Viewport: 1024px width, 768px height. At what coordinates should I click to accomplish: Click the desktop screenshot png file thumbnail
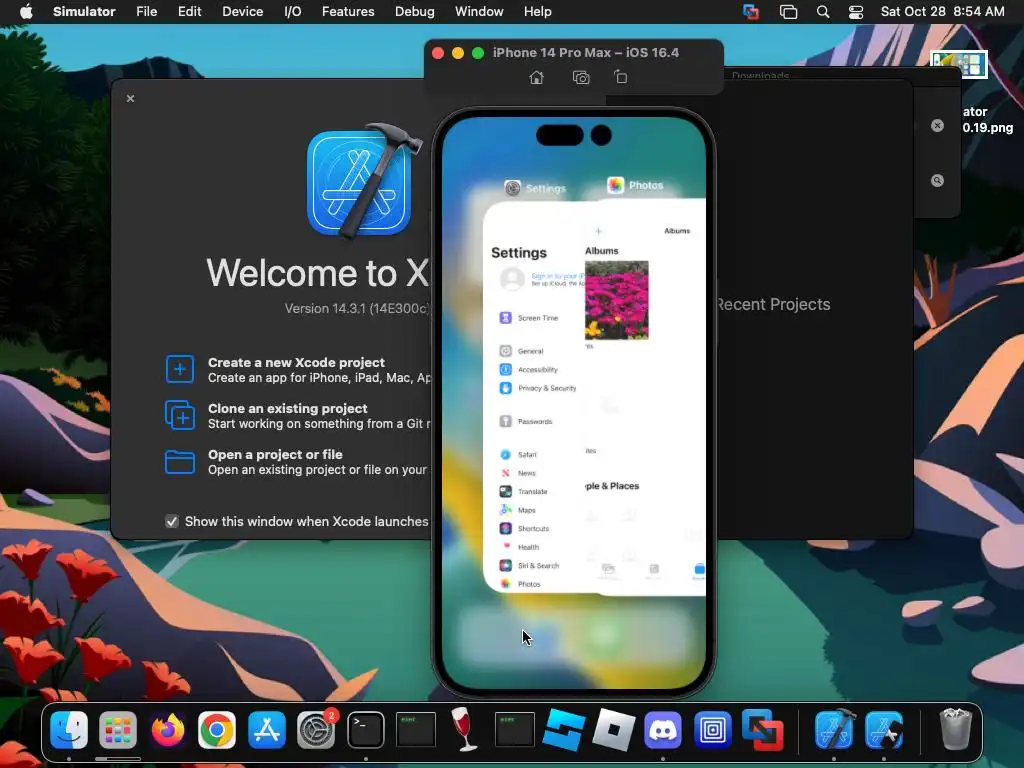[959, 65]
